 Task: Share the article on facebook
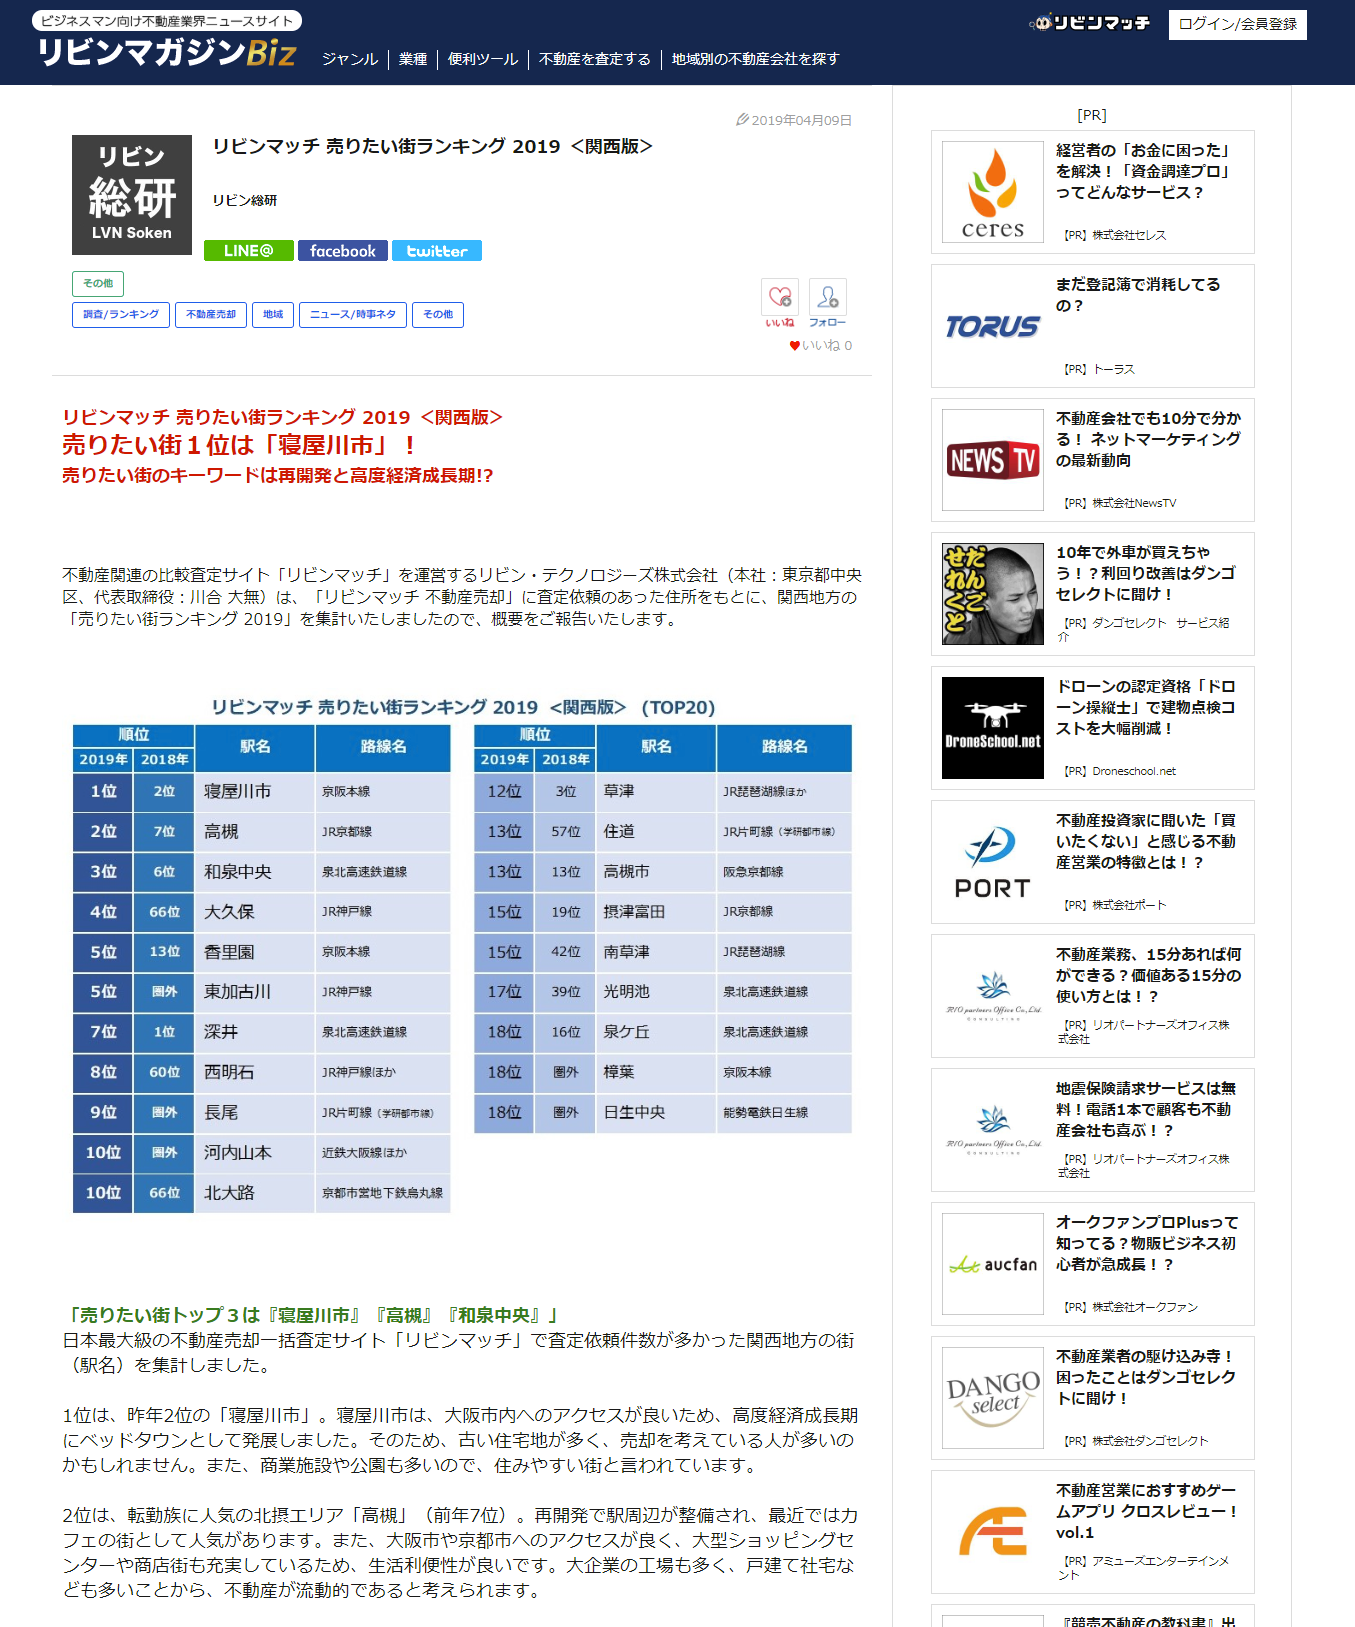click(343, 251)
